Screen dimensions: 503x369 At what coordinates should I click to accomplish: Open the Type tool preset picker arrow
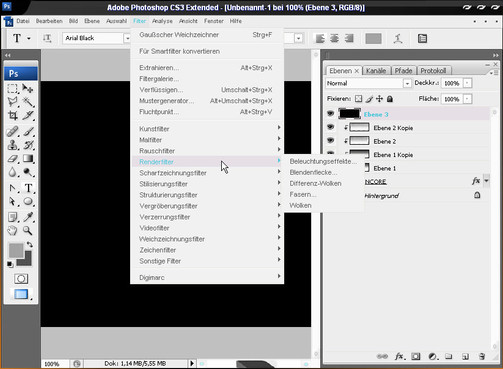tap(29, 39)
